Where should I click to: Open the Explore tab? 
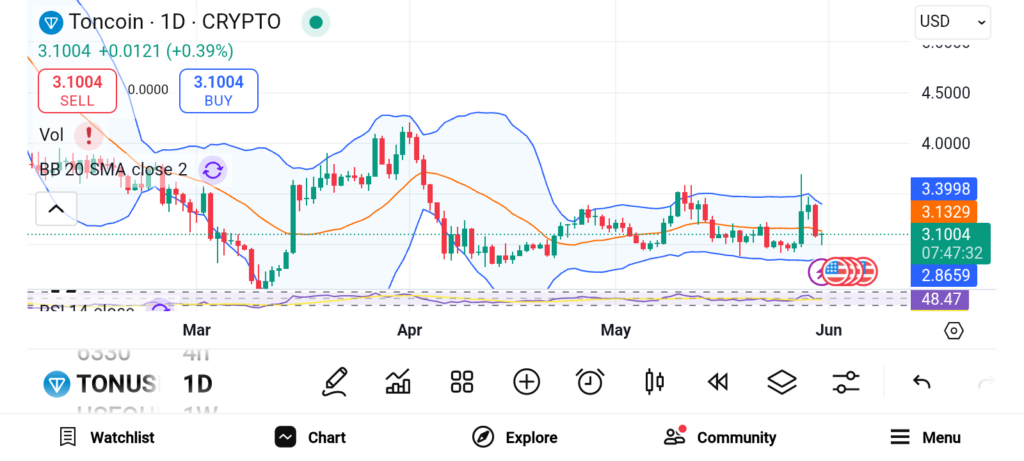pyautogui.click(x=515, y=437)
